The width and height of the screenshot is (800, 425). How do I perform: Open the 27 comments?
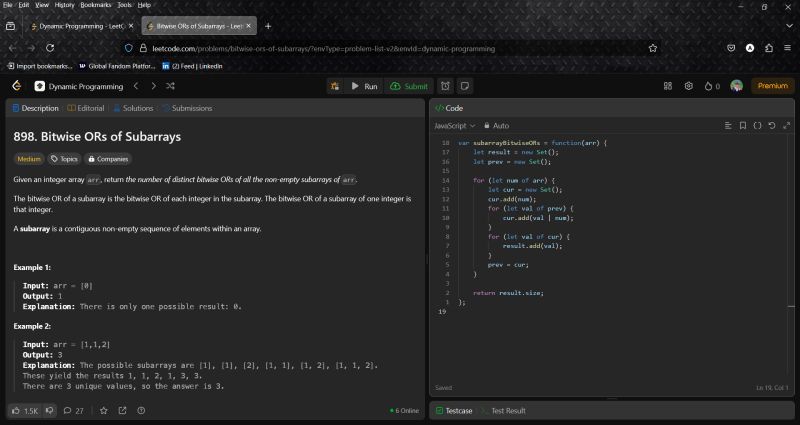(x=73, y=411)
